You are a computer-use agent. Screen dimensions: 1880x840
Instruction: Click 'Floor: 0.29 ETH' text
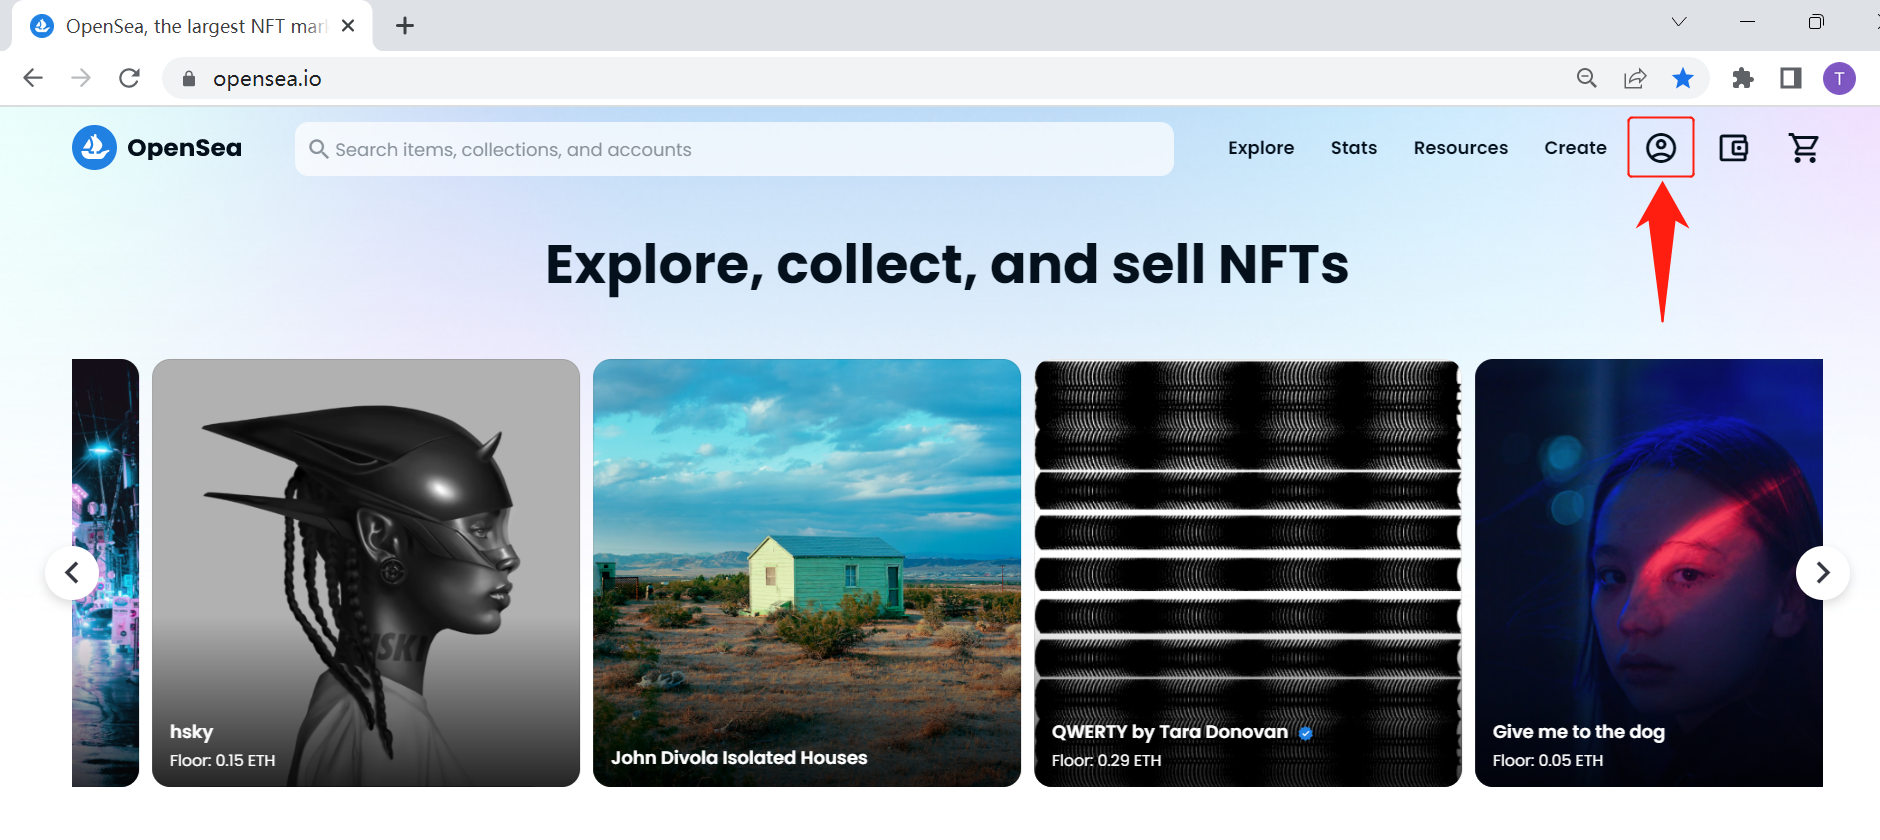[x=1106, y=761]
